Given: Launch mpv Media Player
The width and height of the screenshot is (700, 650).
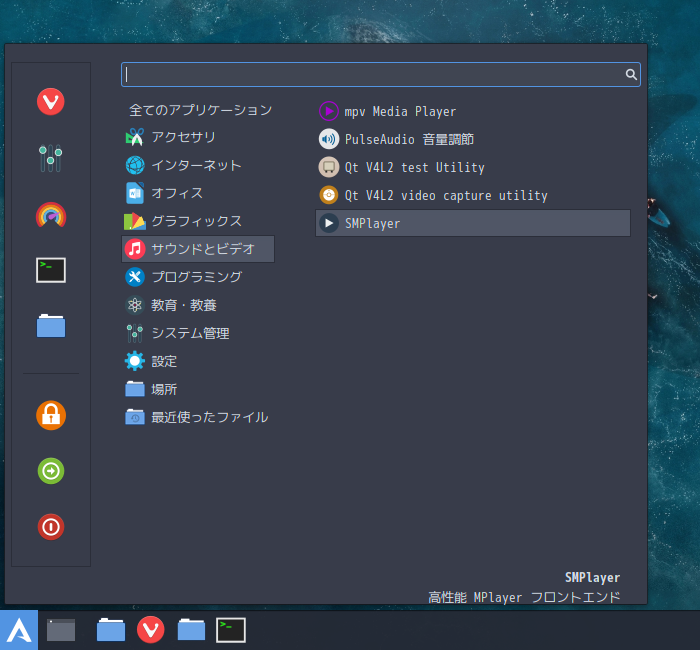Looking at the screenshot, I should [x=473, y=111].
